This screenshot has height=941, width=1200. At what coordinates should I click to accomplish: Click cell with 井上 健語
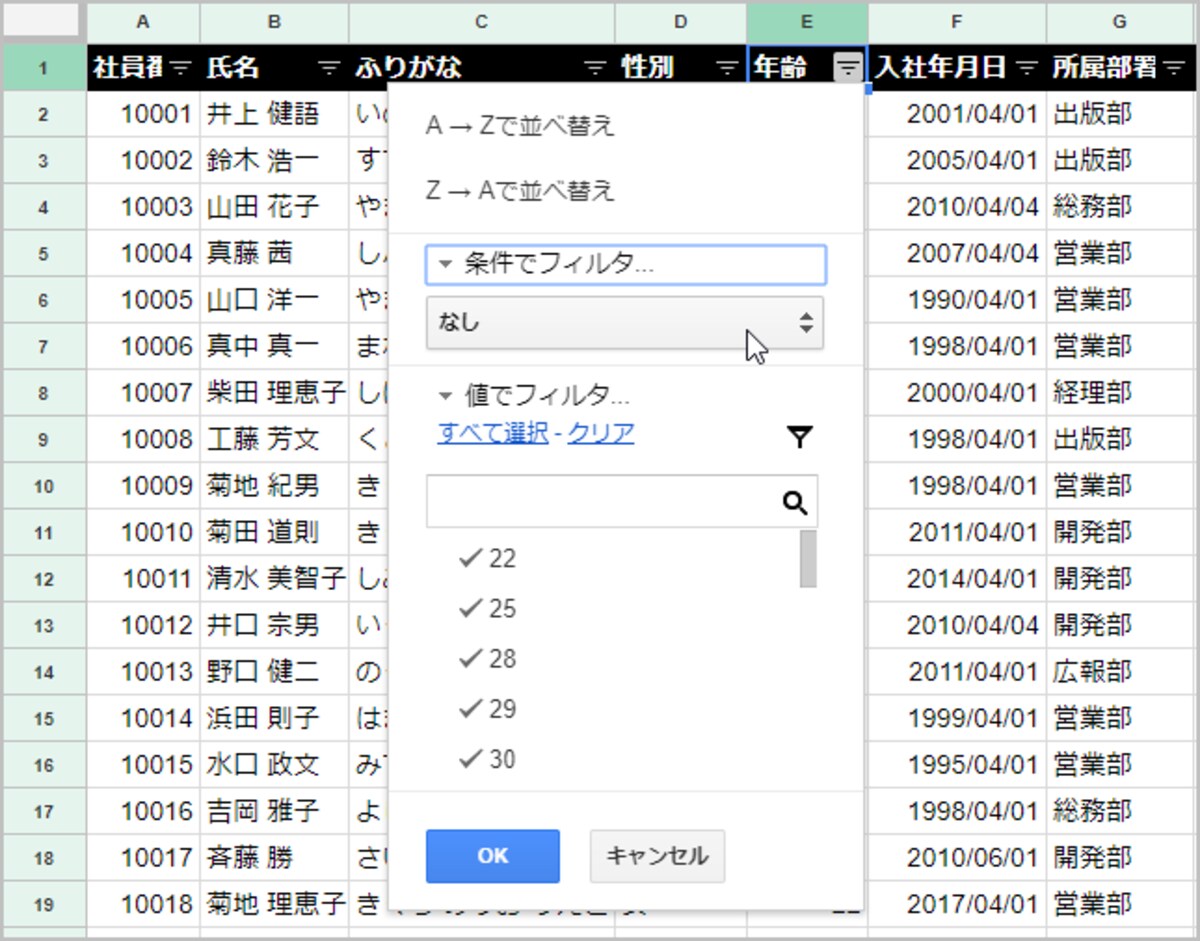(274, 114)
